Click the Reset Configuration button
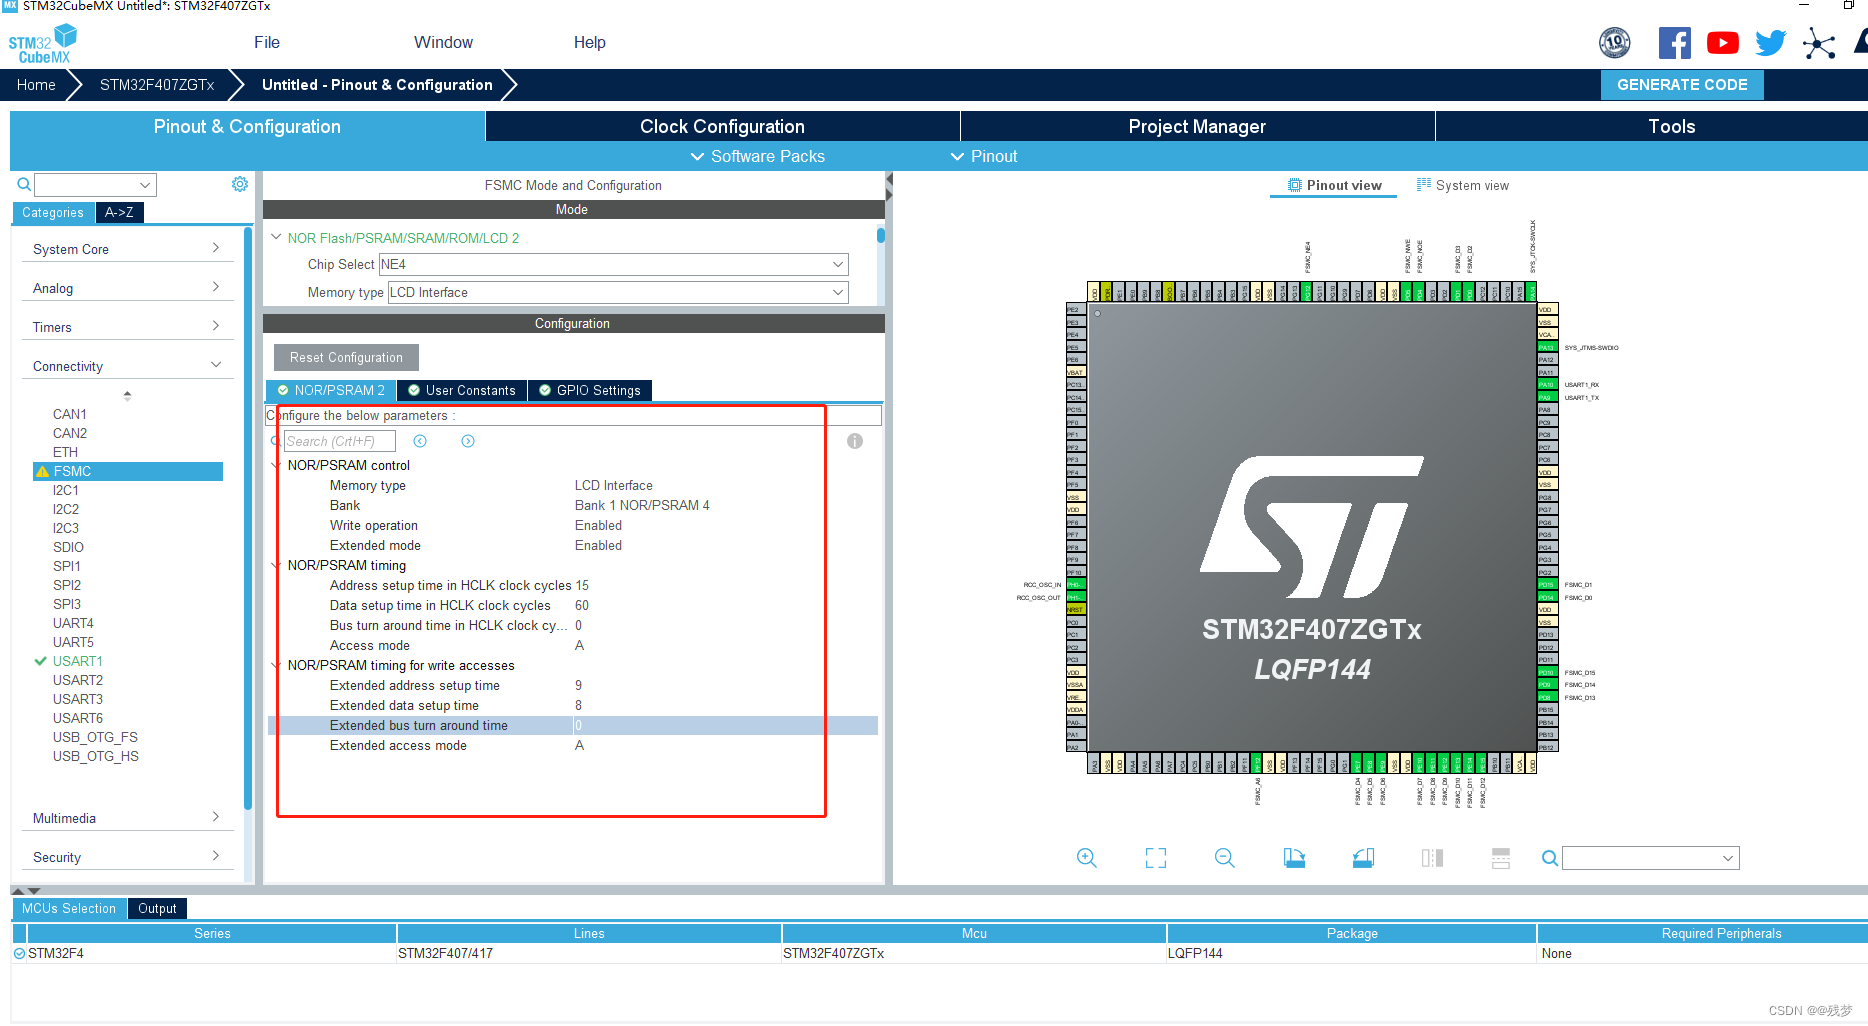This screenshot has width=1868, height=1026. (x=345, y=357)
